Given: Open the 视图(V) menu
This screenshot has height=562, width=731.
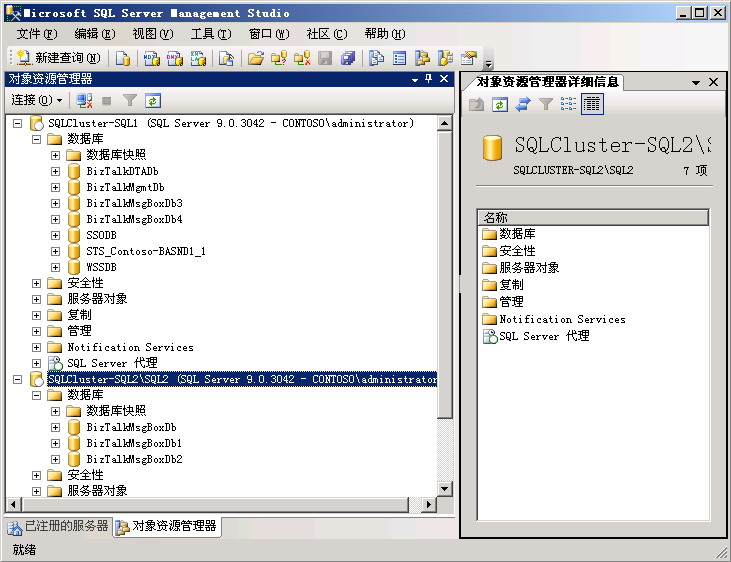Looking at the screenshot, I should [x=153, y=34].
